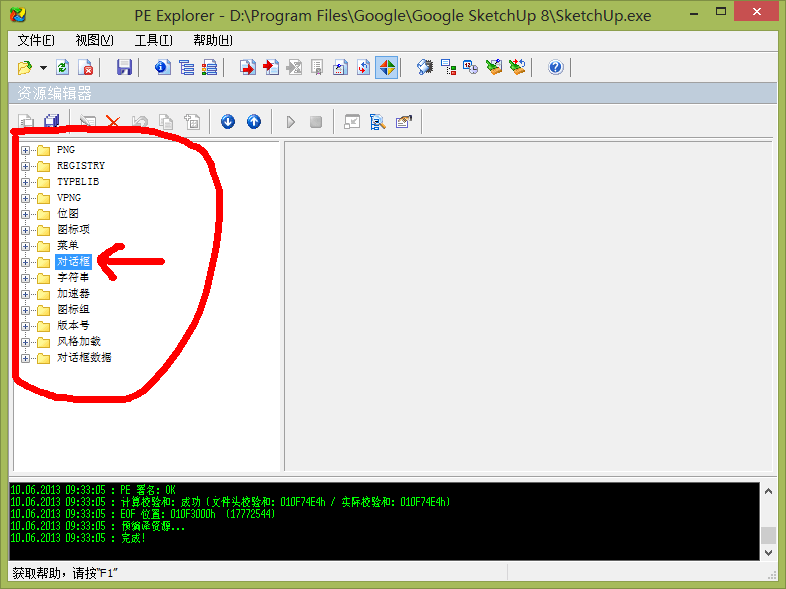Click the save resource icon in resource toolbar
This screenshot has height=589, width=786.
coord(26,121)
